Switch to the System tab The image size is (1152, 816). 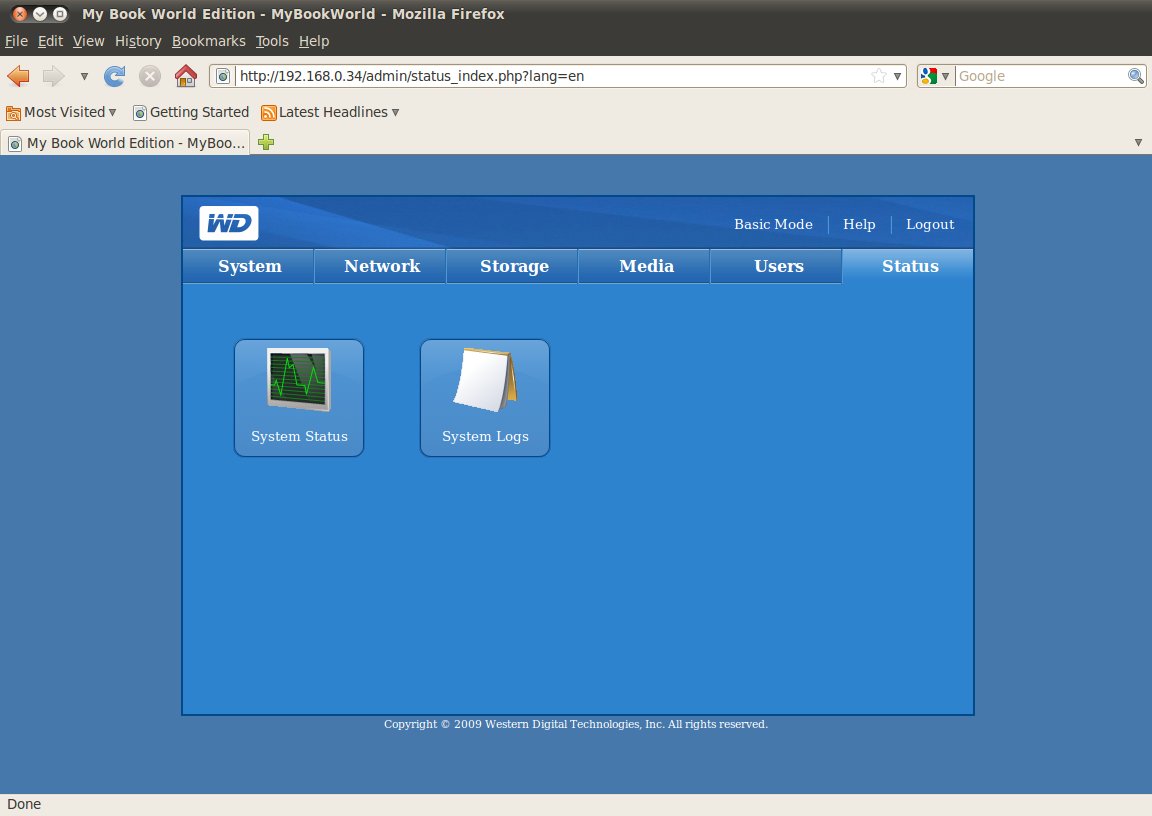click(x=249, y=266)
